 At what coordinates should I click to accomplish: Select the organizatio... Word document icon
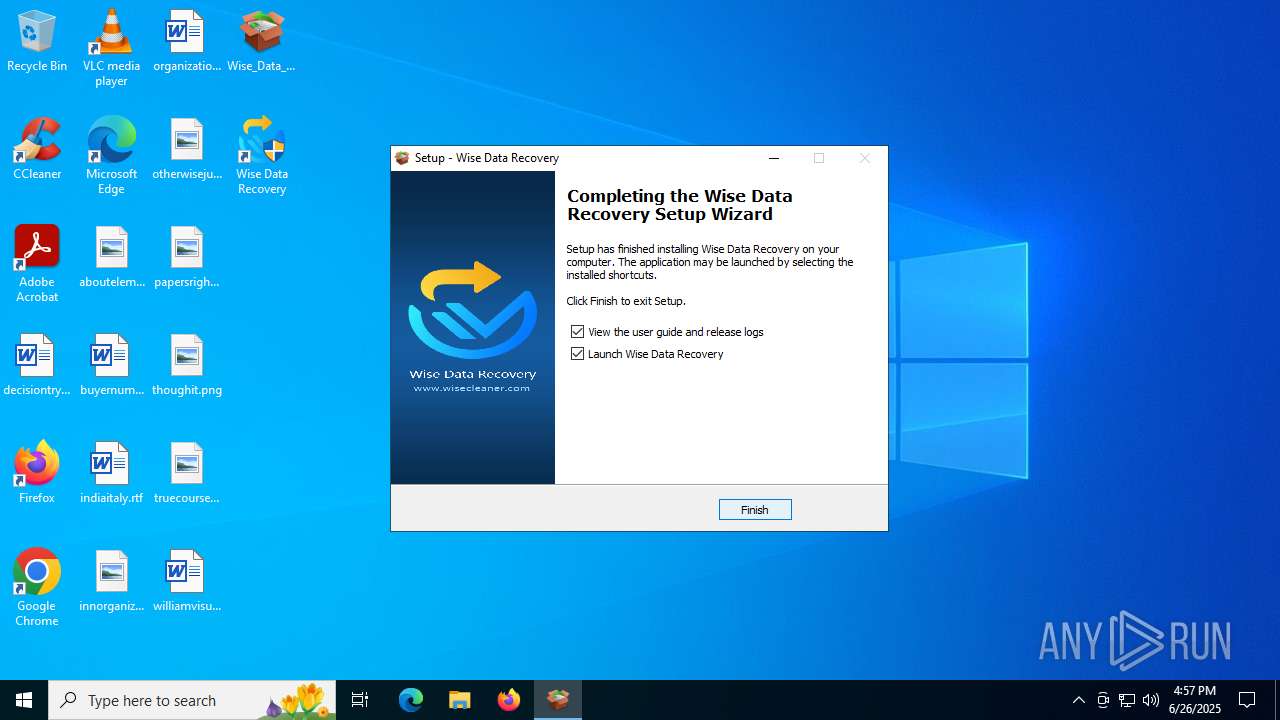187,42
